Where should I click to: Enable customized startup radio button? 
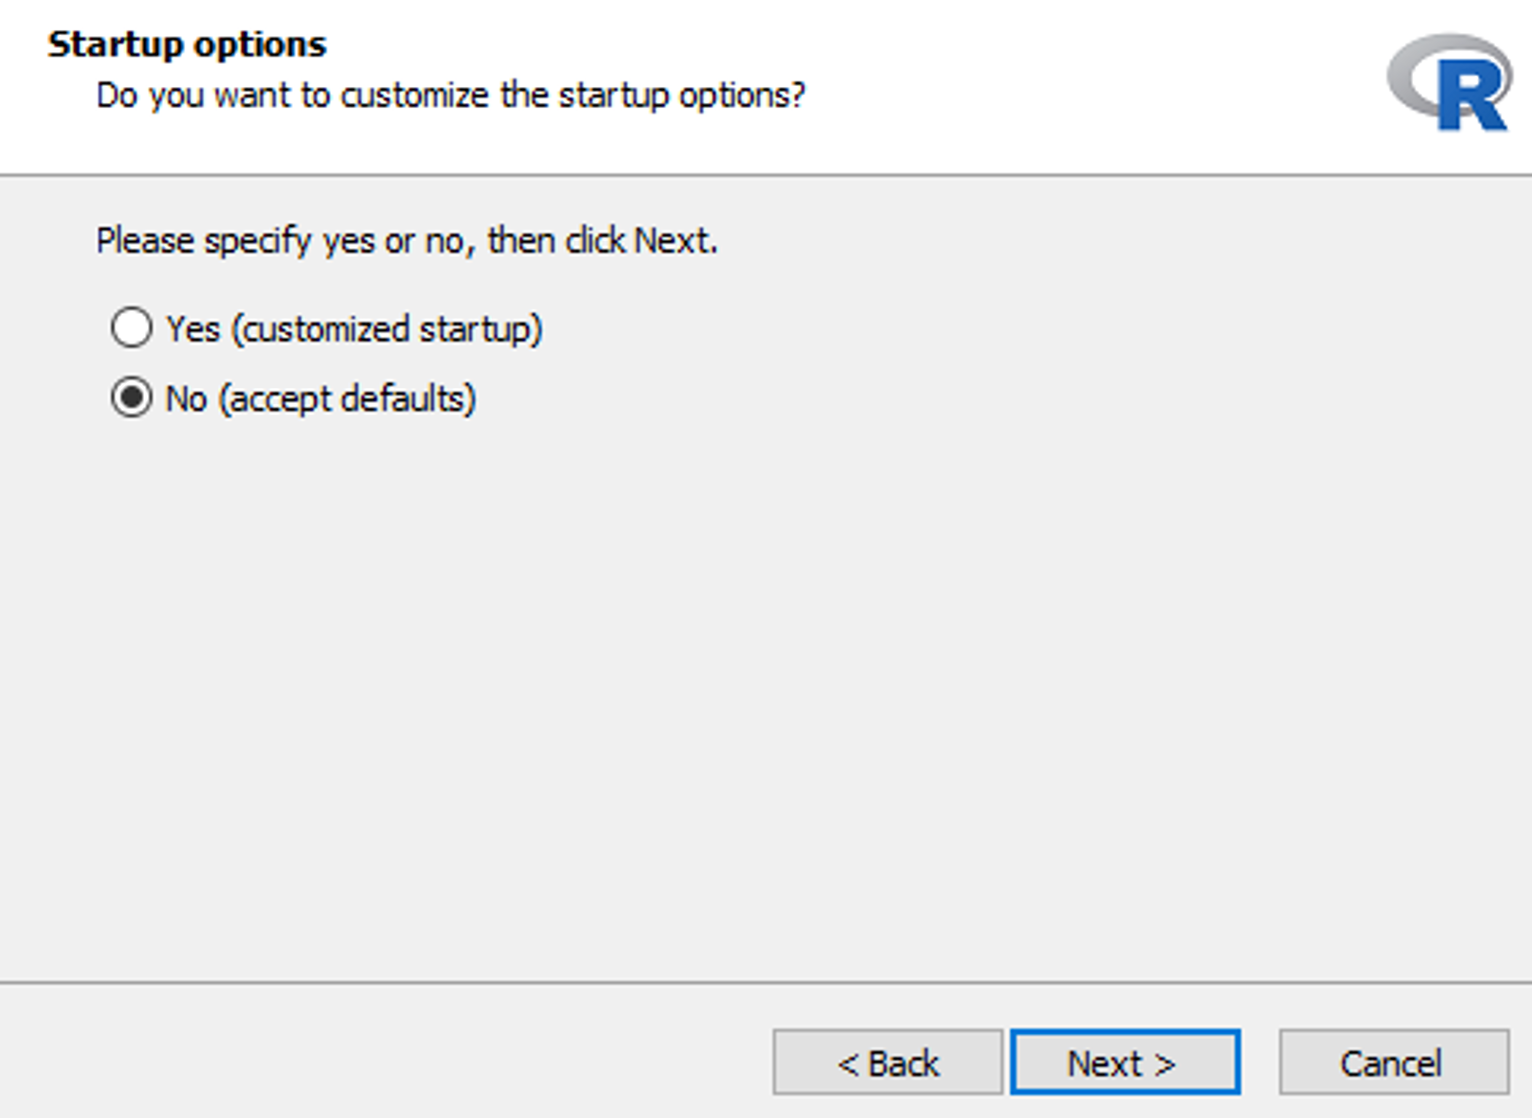pyautogui.click(x=130, y=327)
